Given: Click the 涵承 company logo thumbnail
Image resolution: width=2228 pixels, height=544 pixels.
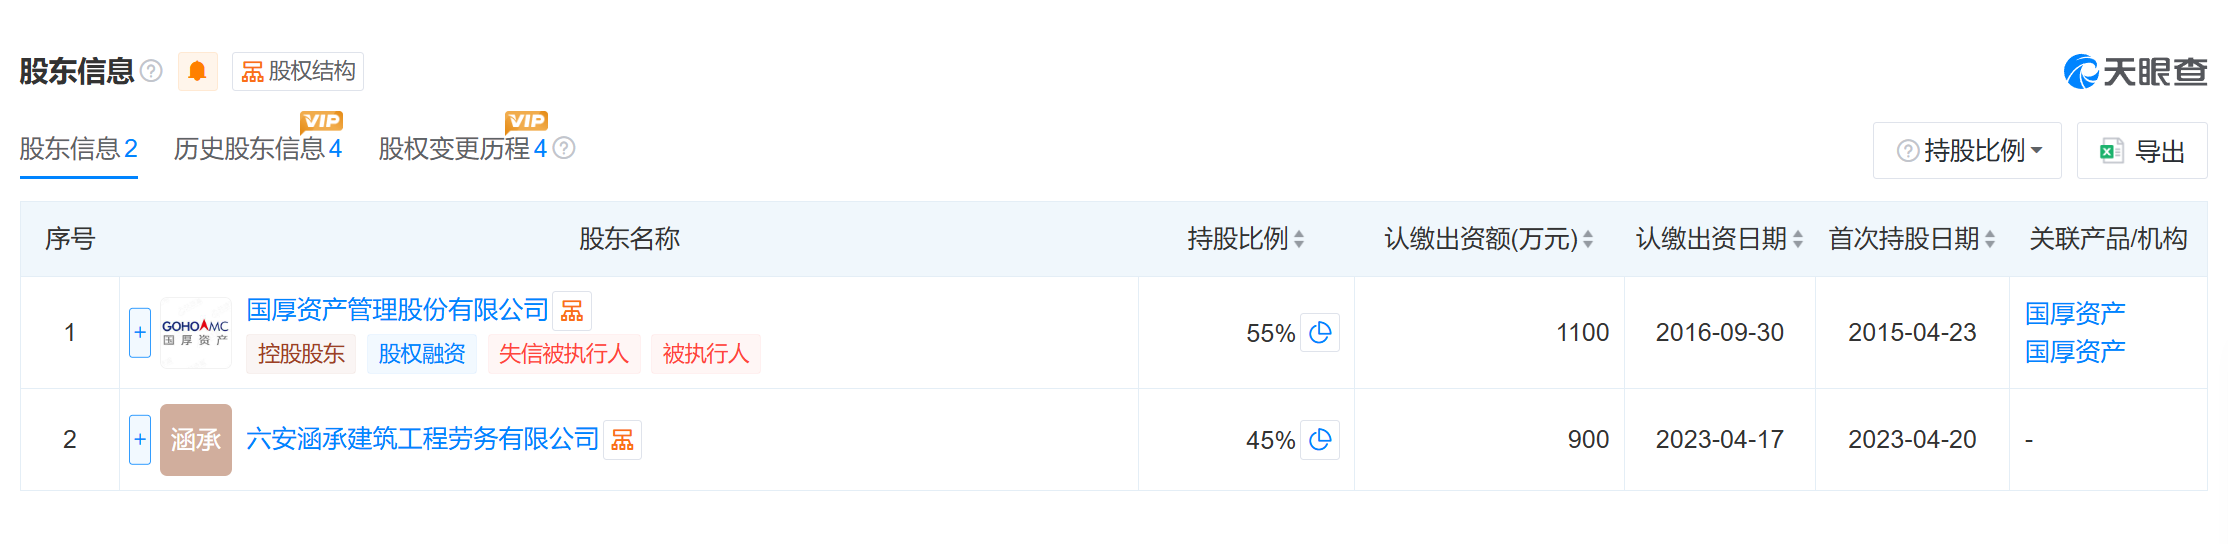Looking at the screenshot, I should point(196,440).
